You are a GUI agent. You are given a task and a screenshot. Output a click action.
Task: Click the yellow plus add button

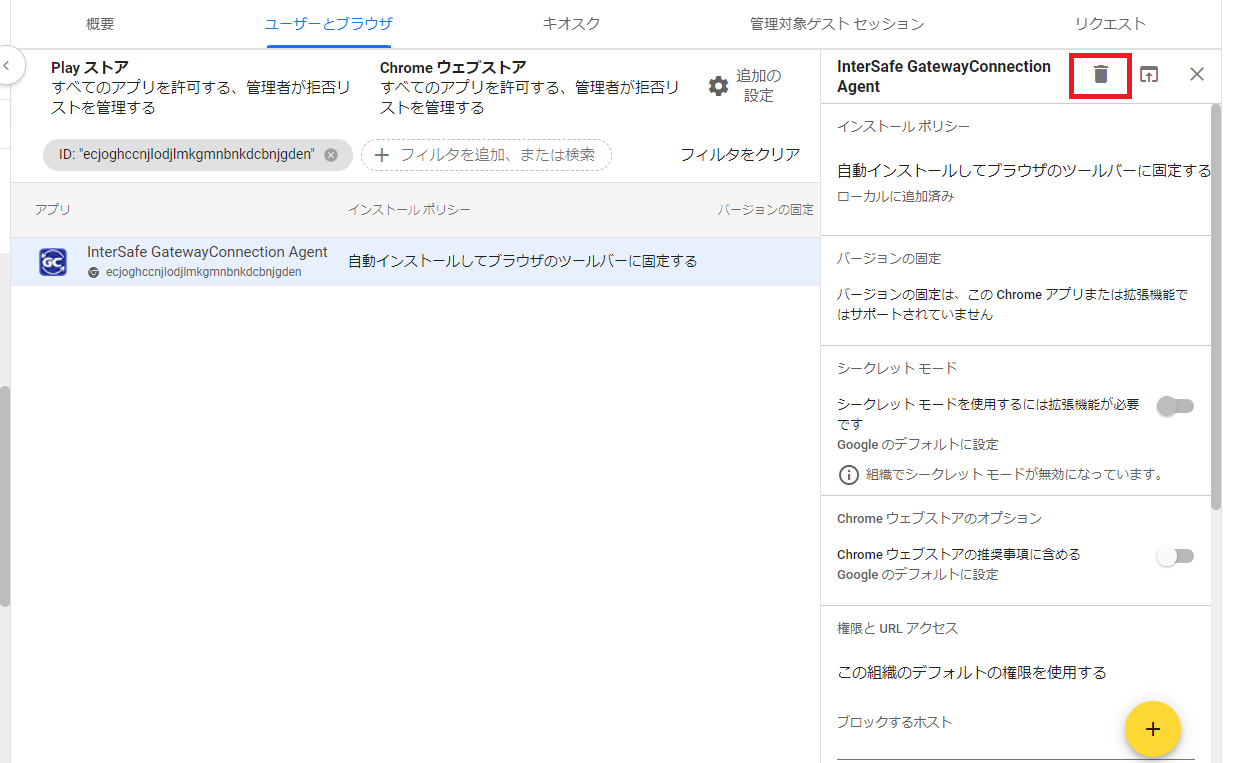tap(1153, 729)
